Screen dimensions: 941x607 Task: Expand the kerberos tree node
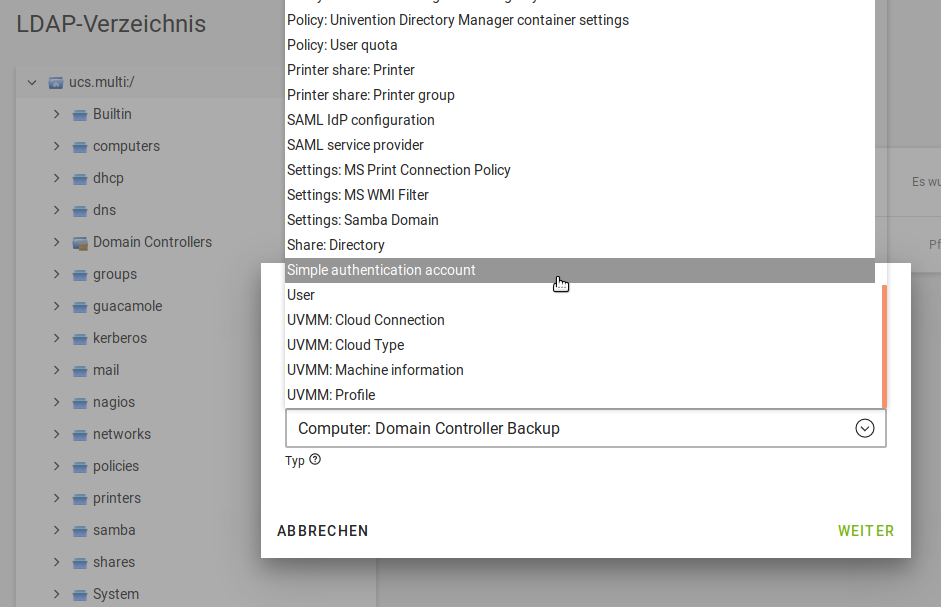[x=56, y=338]
